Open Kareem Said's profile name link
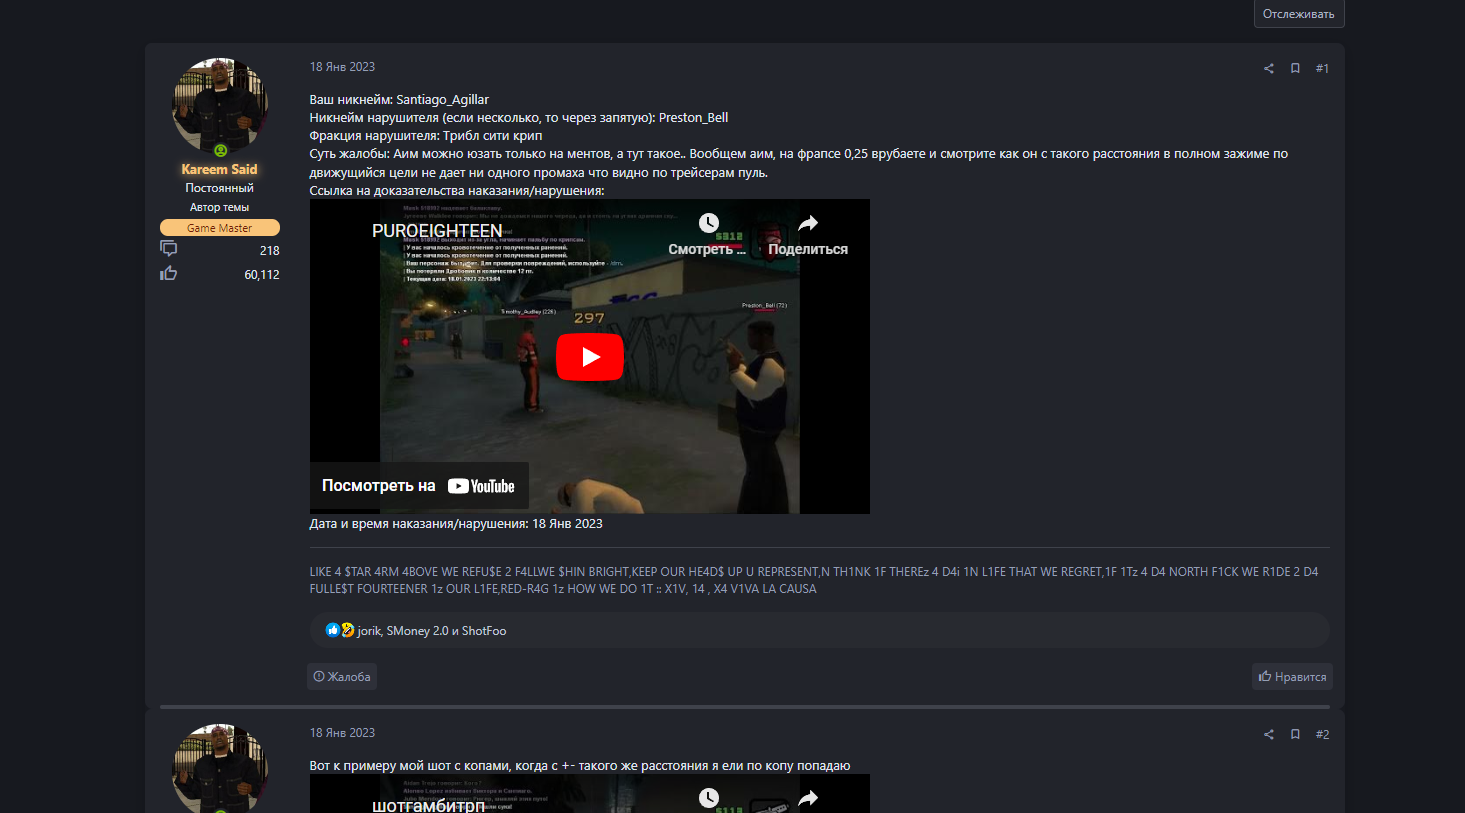This screenshot has height=813, width=1465. coord(219,170)
